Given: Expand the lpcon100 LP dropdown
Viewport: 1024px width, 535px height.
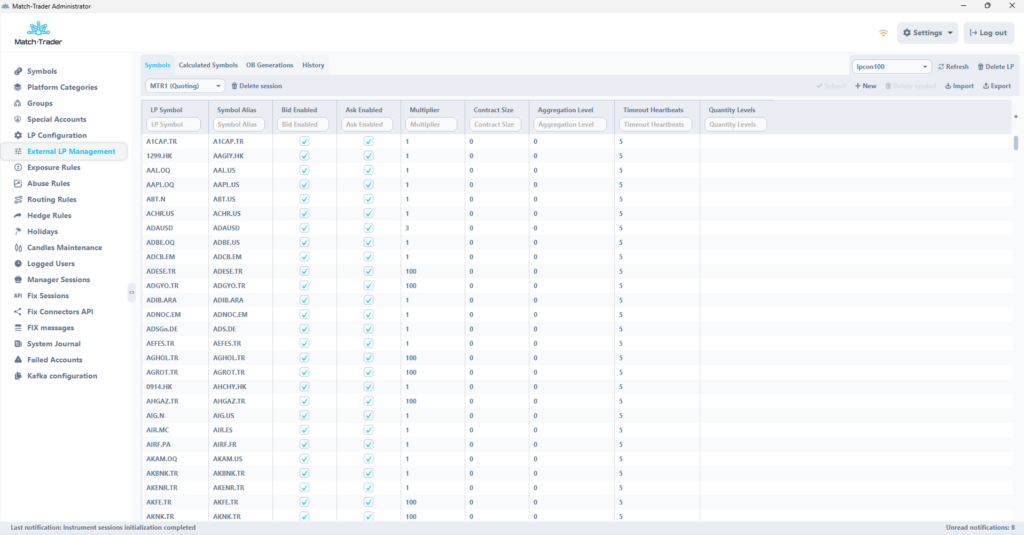Looking at the screenshot, I should point(891,67).
